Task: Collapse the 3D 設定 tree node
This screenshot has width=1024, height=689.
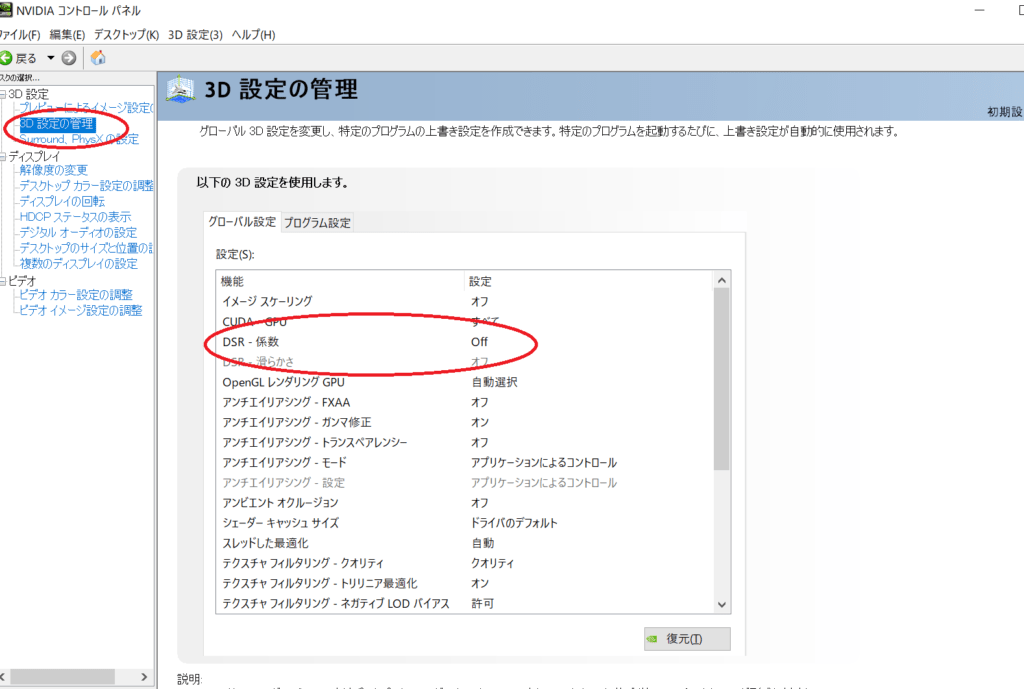Action: point(3,94)
